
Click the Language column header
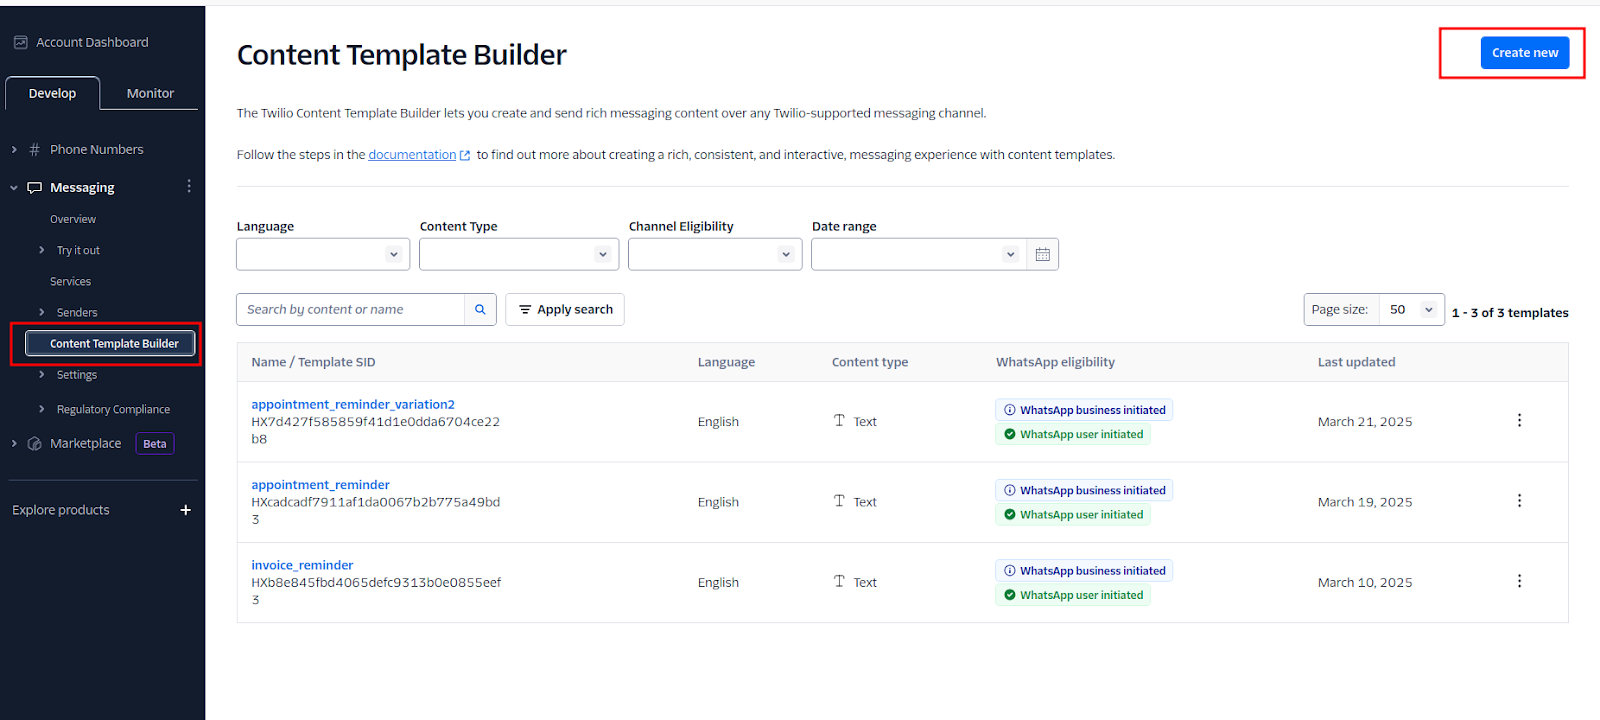[726, 362]
